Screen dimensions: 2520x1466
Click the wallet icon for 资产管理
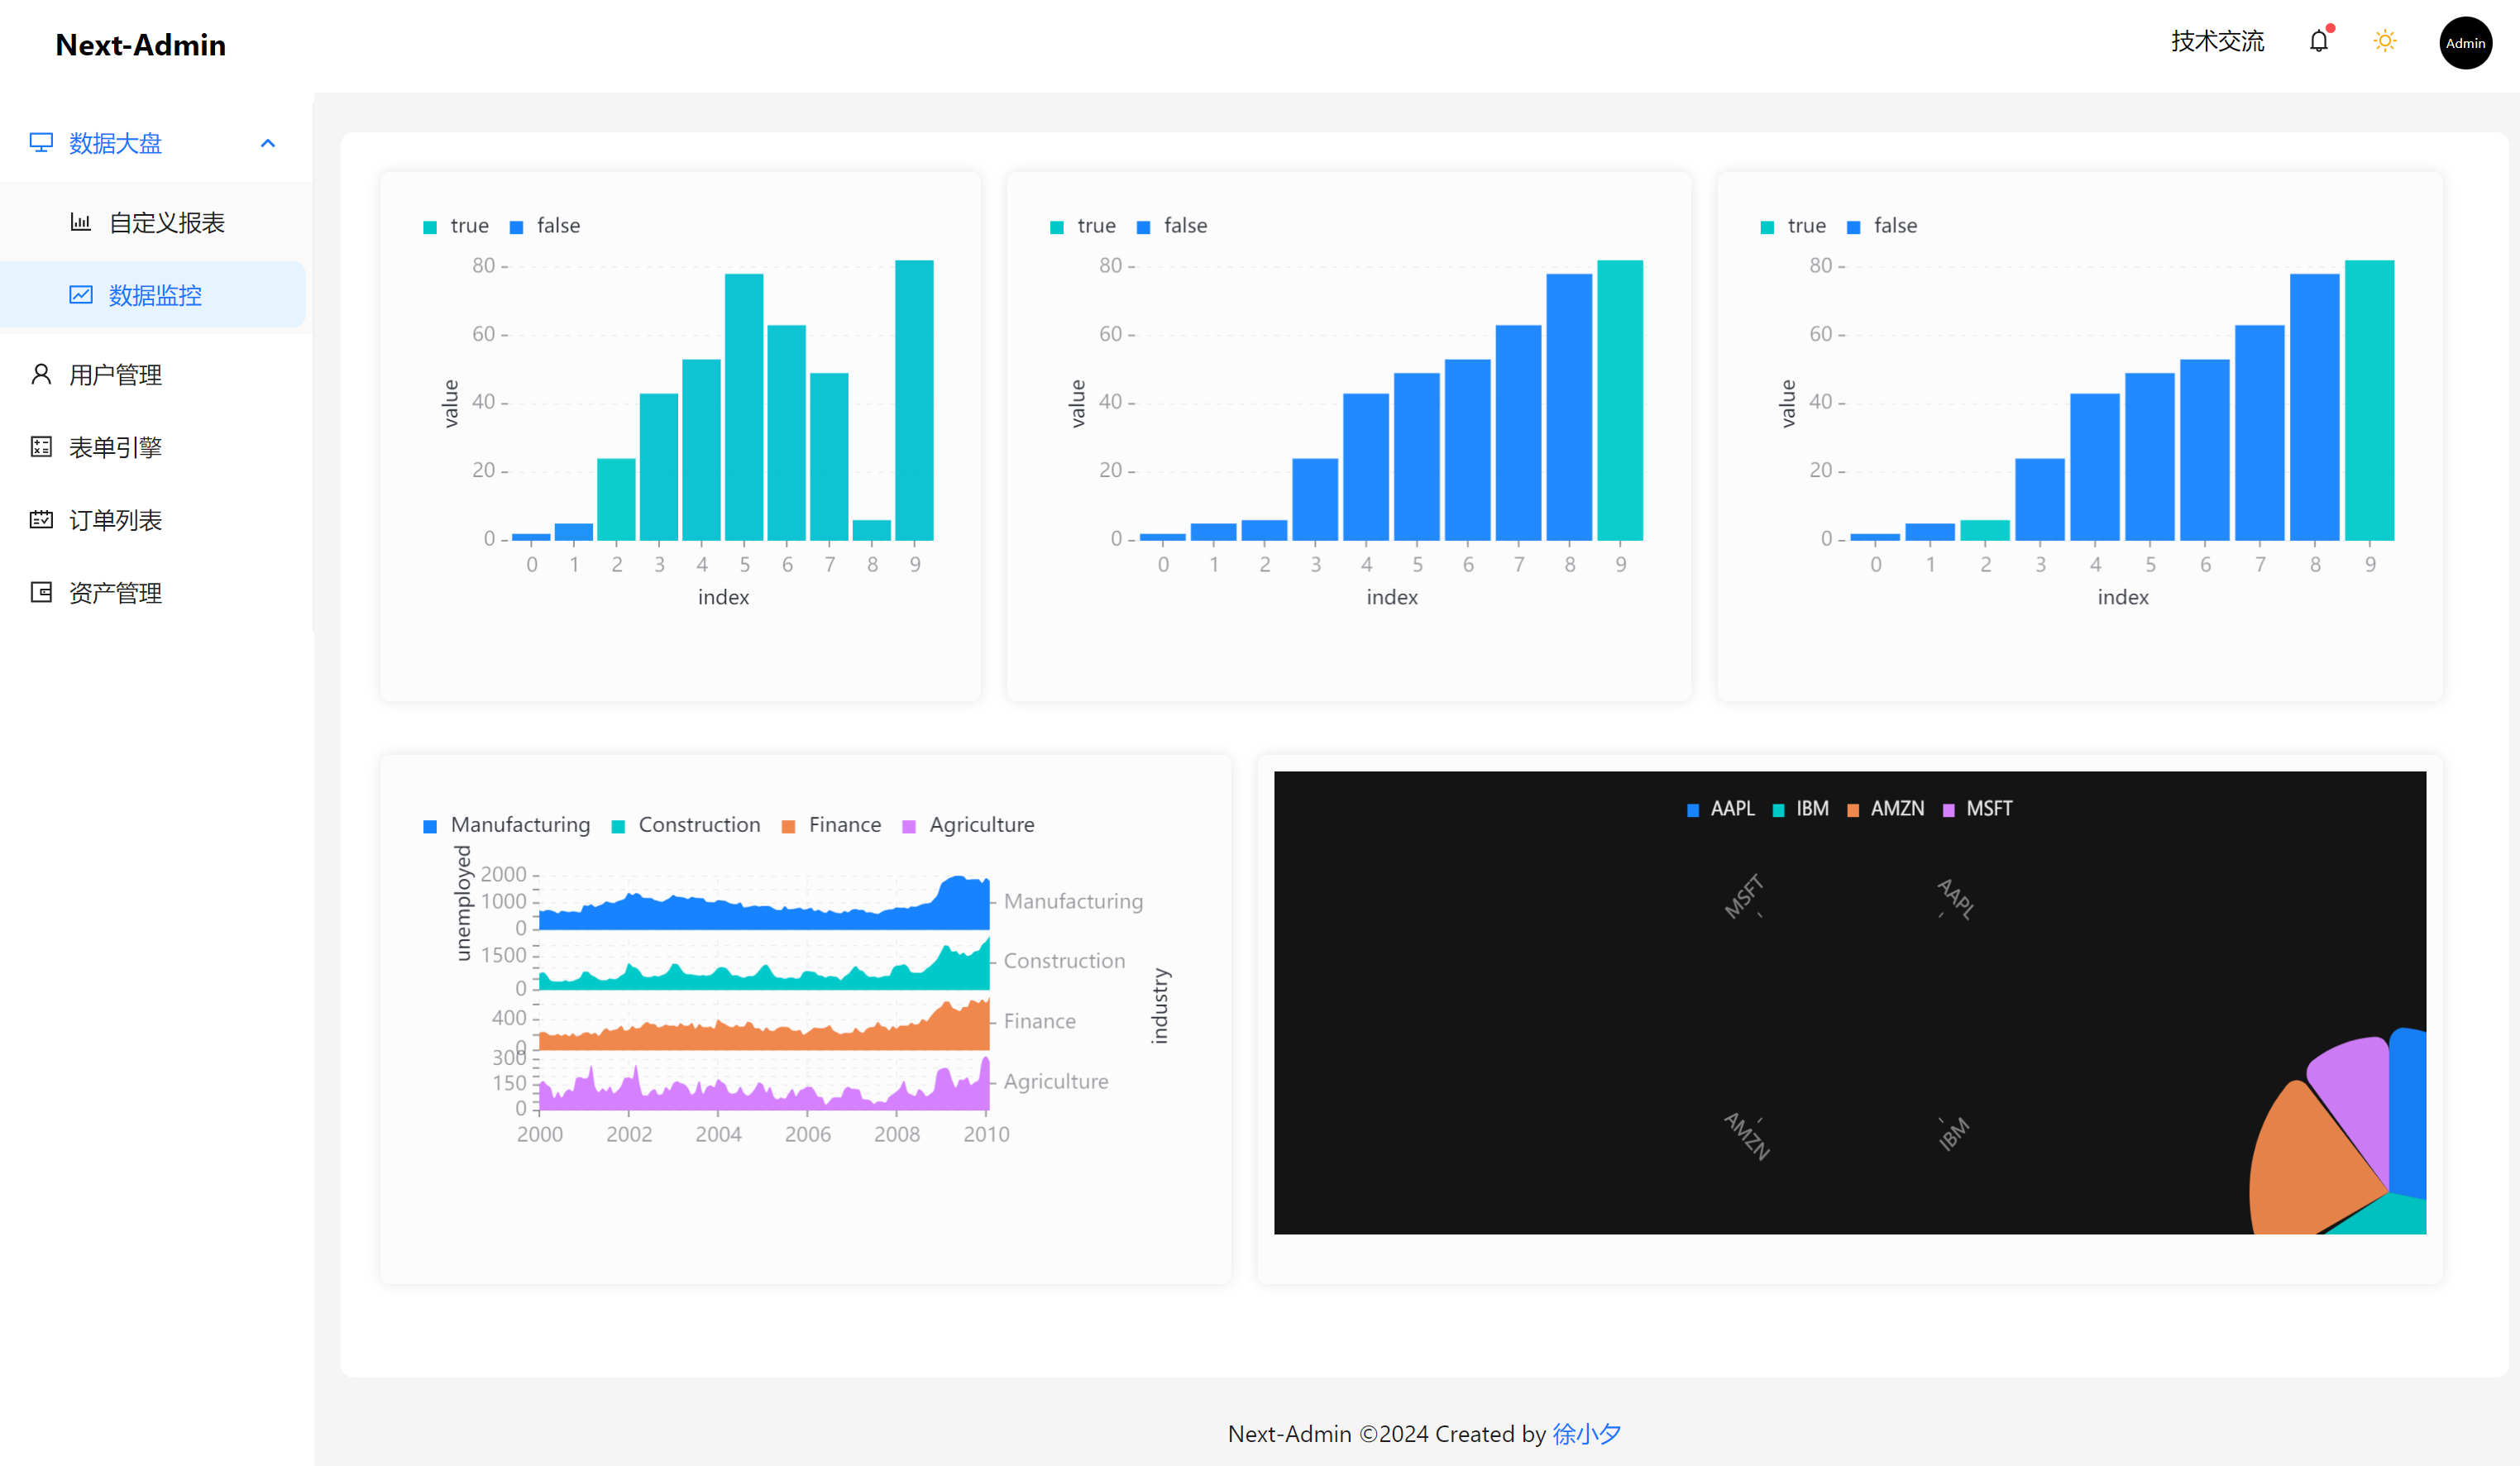[41, 593]
